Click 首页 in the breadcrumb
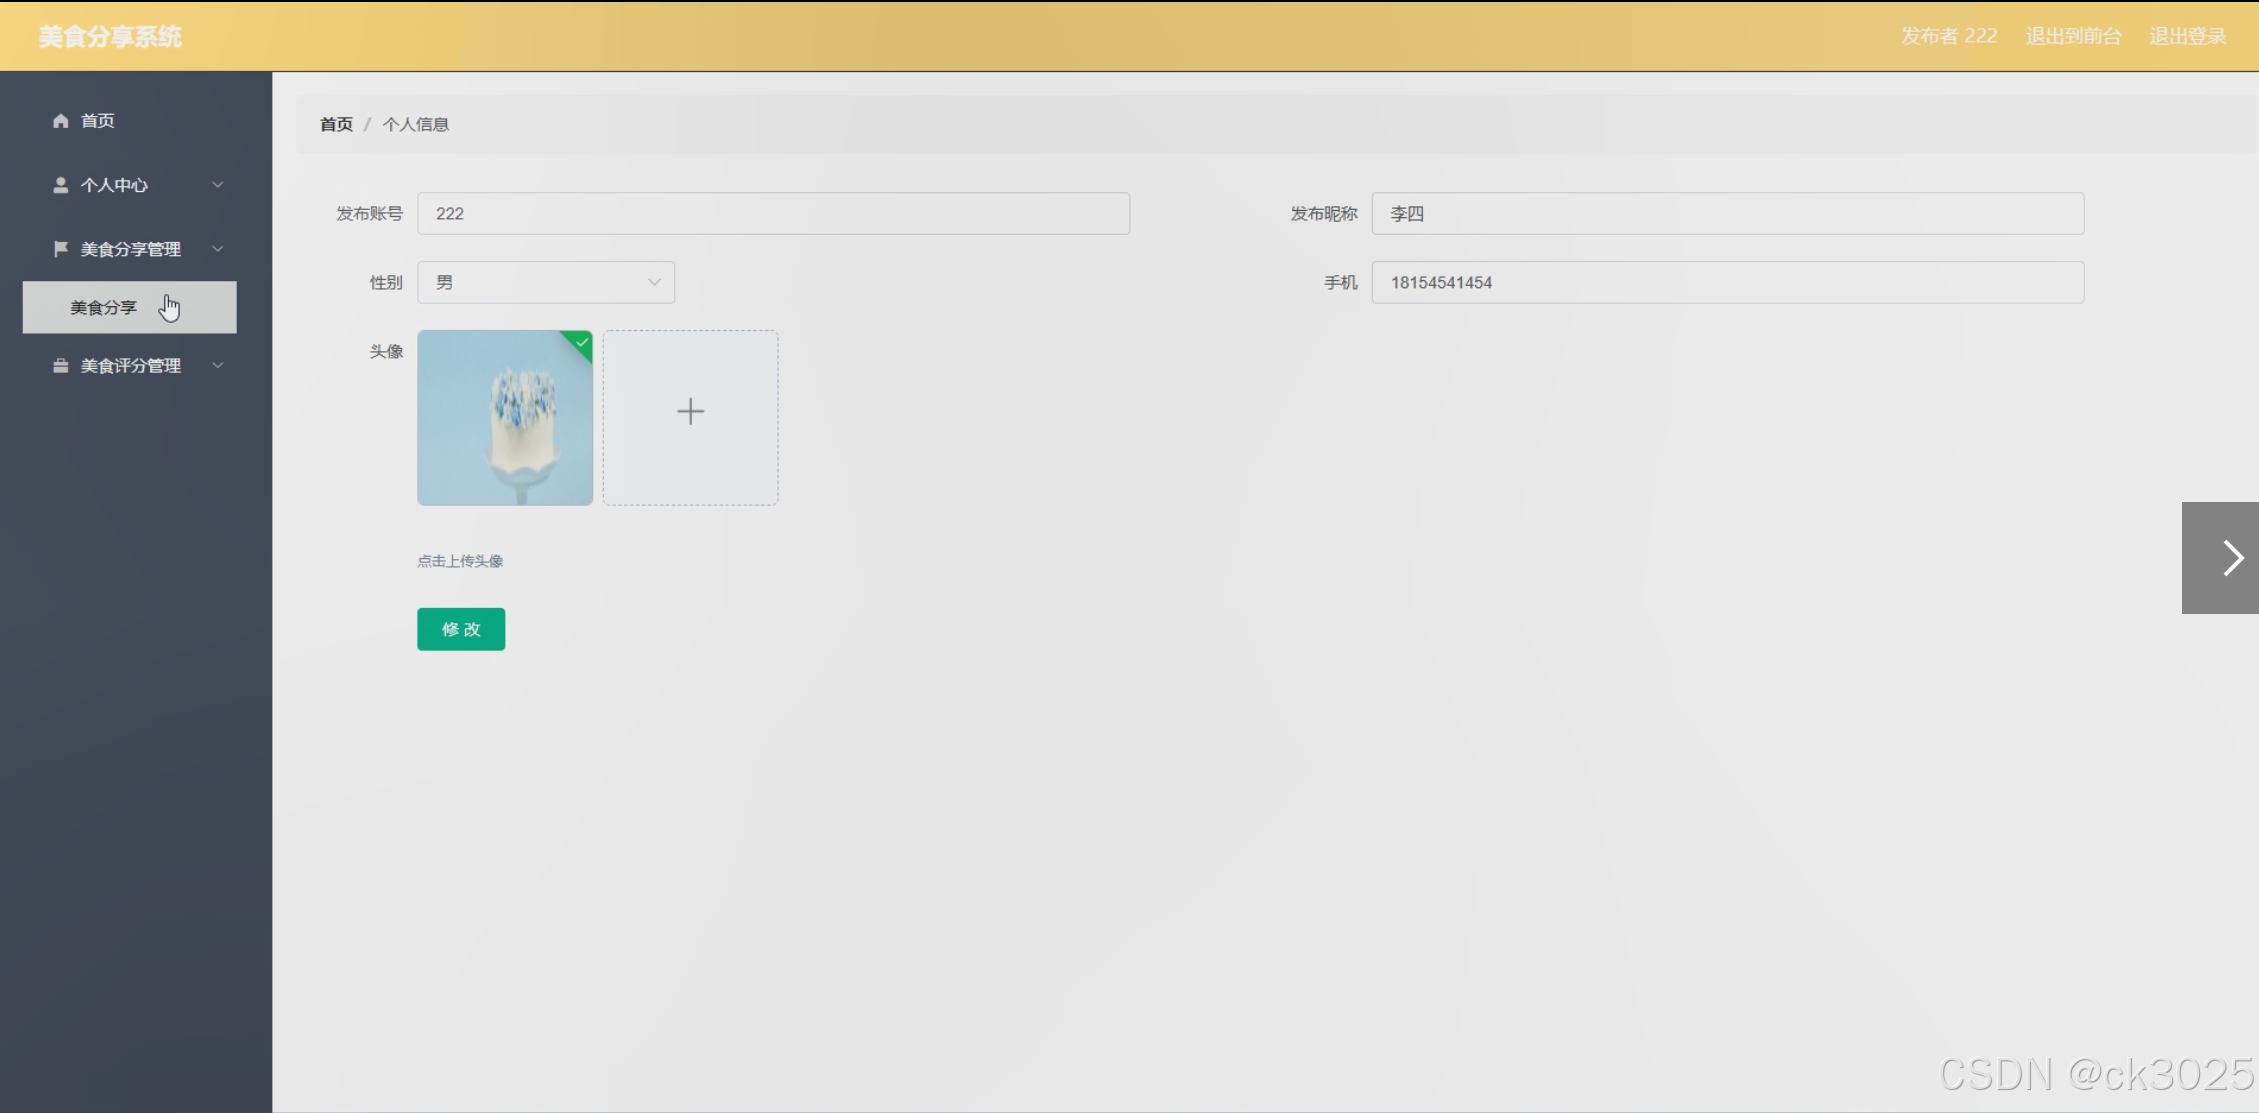 (x=336, y=124)
